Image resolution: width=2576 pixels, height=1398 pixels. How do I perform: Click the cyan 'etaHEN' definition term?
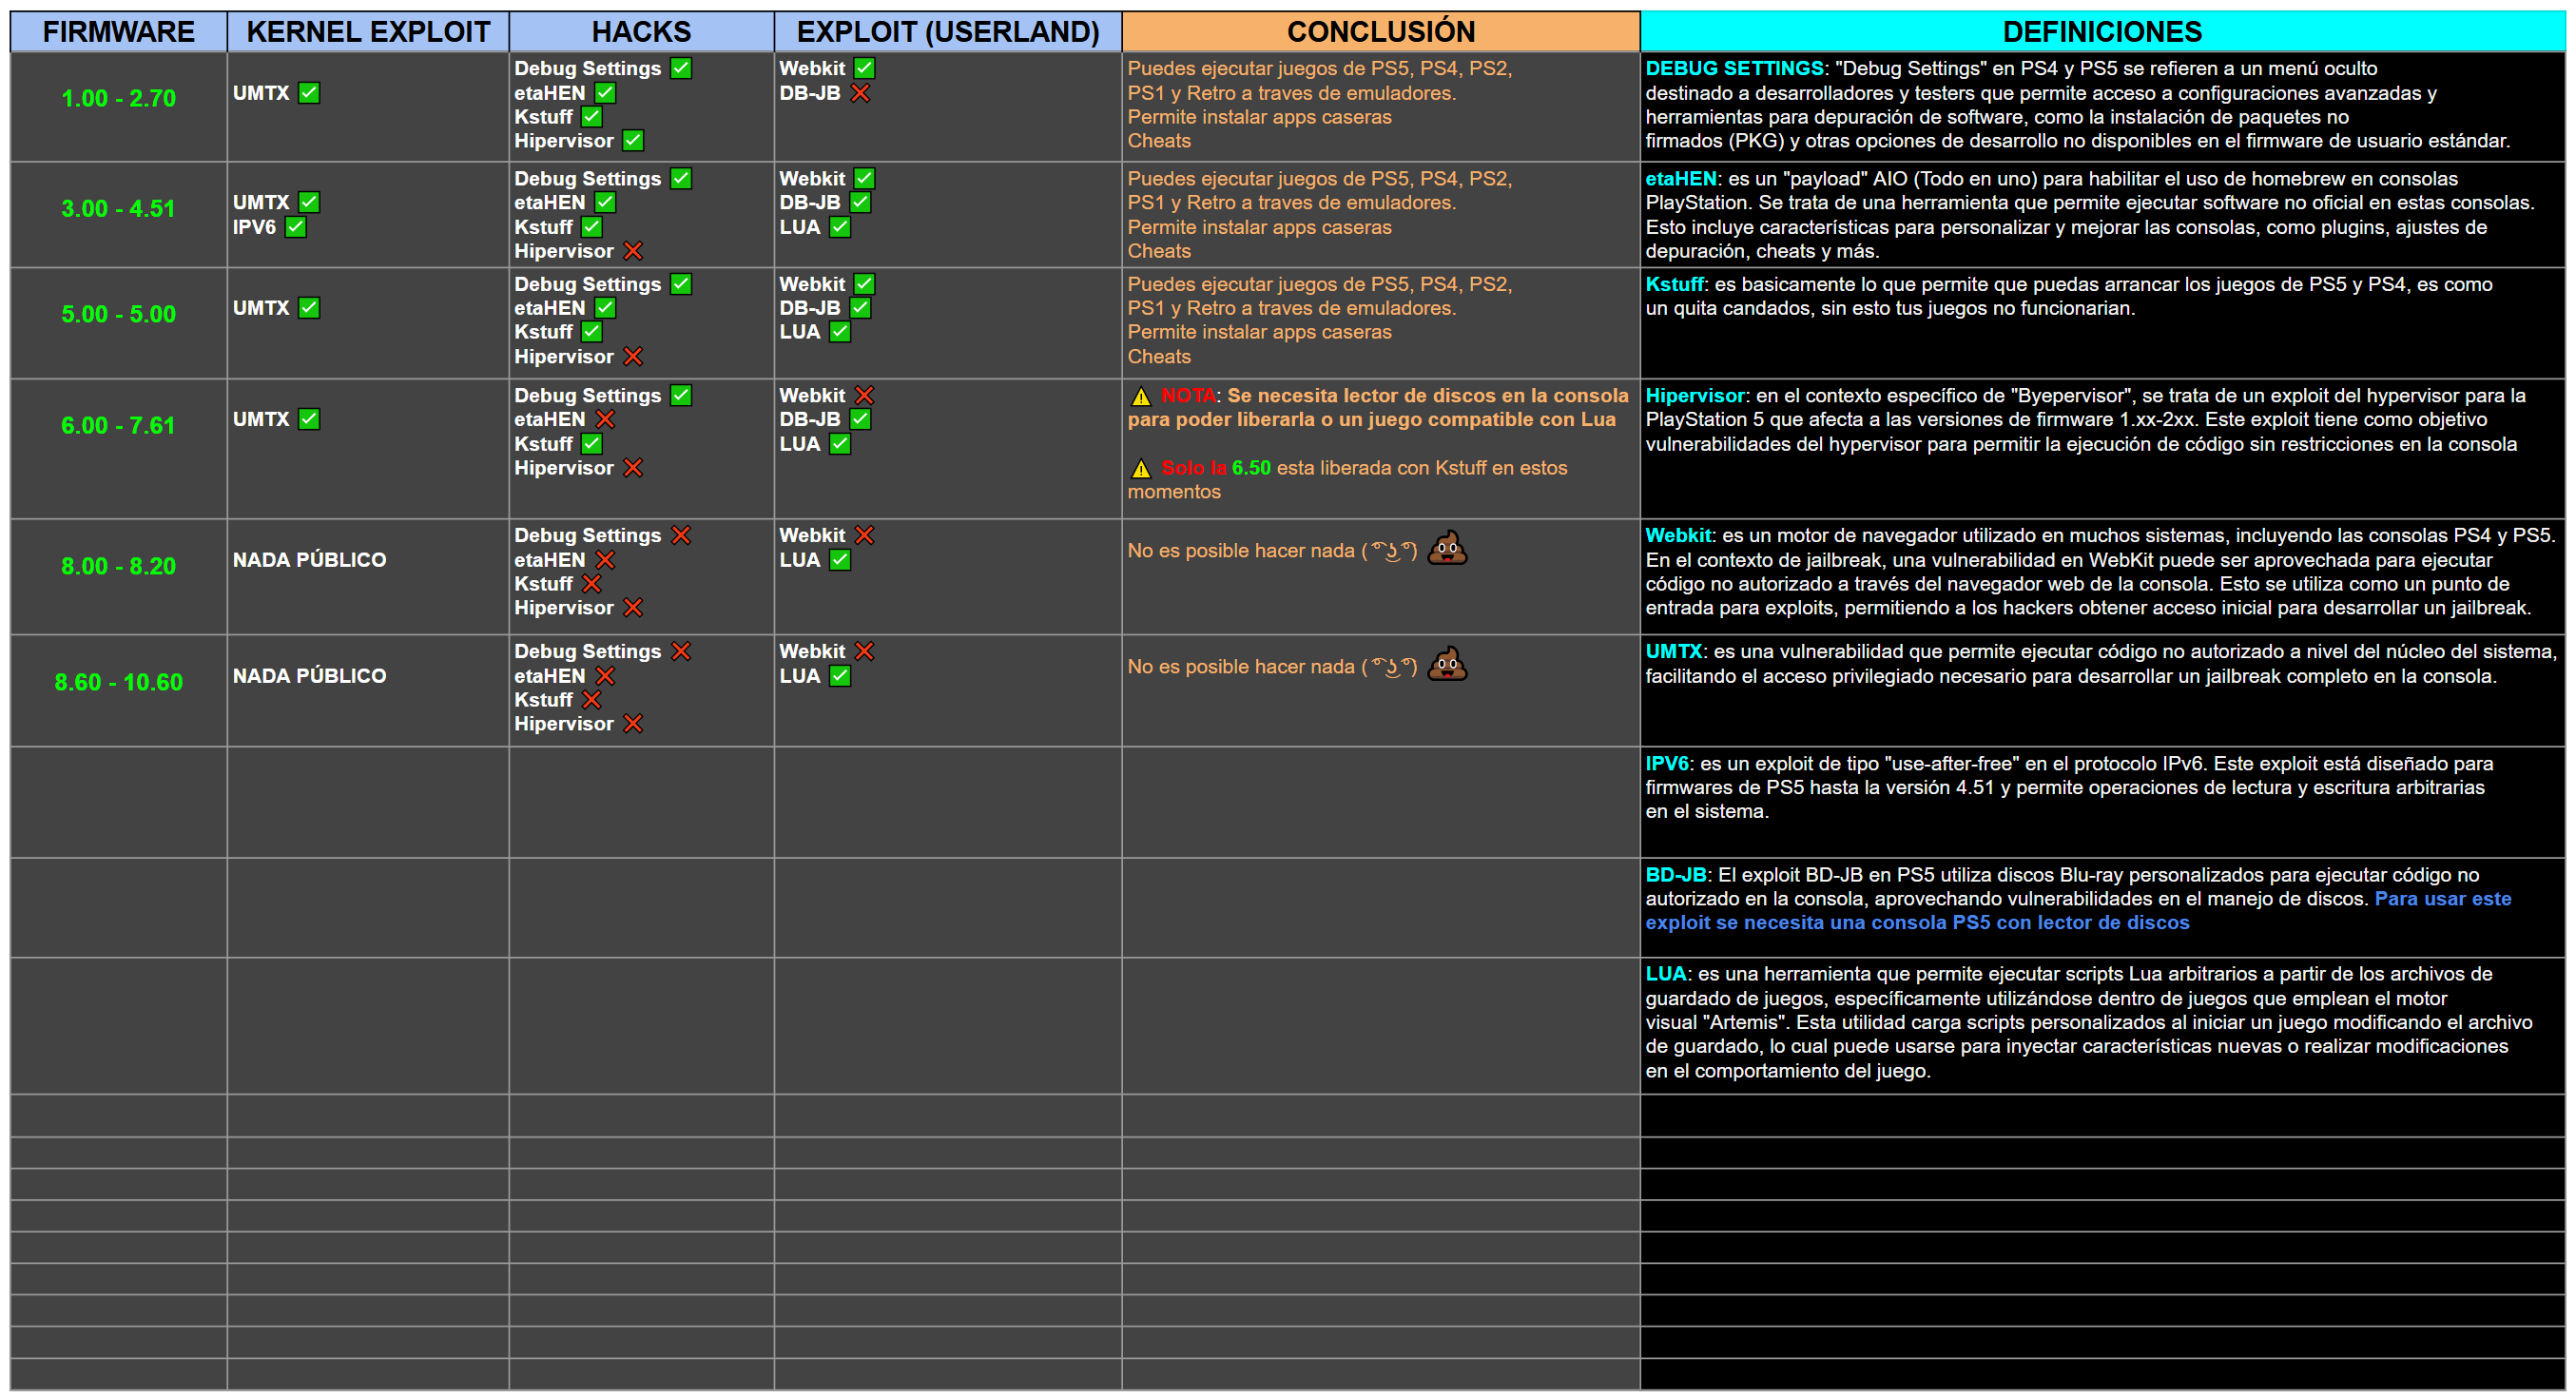(x=1681, y=179)
